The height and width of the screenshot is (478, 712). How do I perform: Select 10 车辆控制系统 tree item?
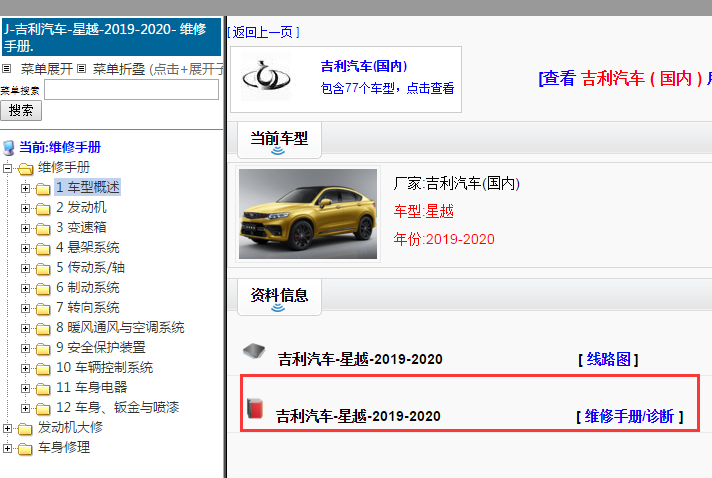click(104, 367)
